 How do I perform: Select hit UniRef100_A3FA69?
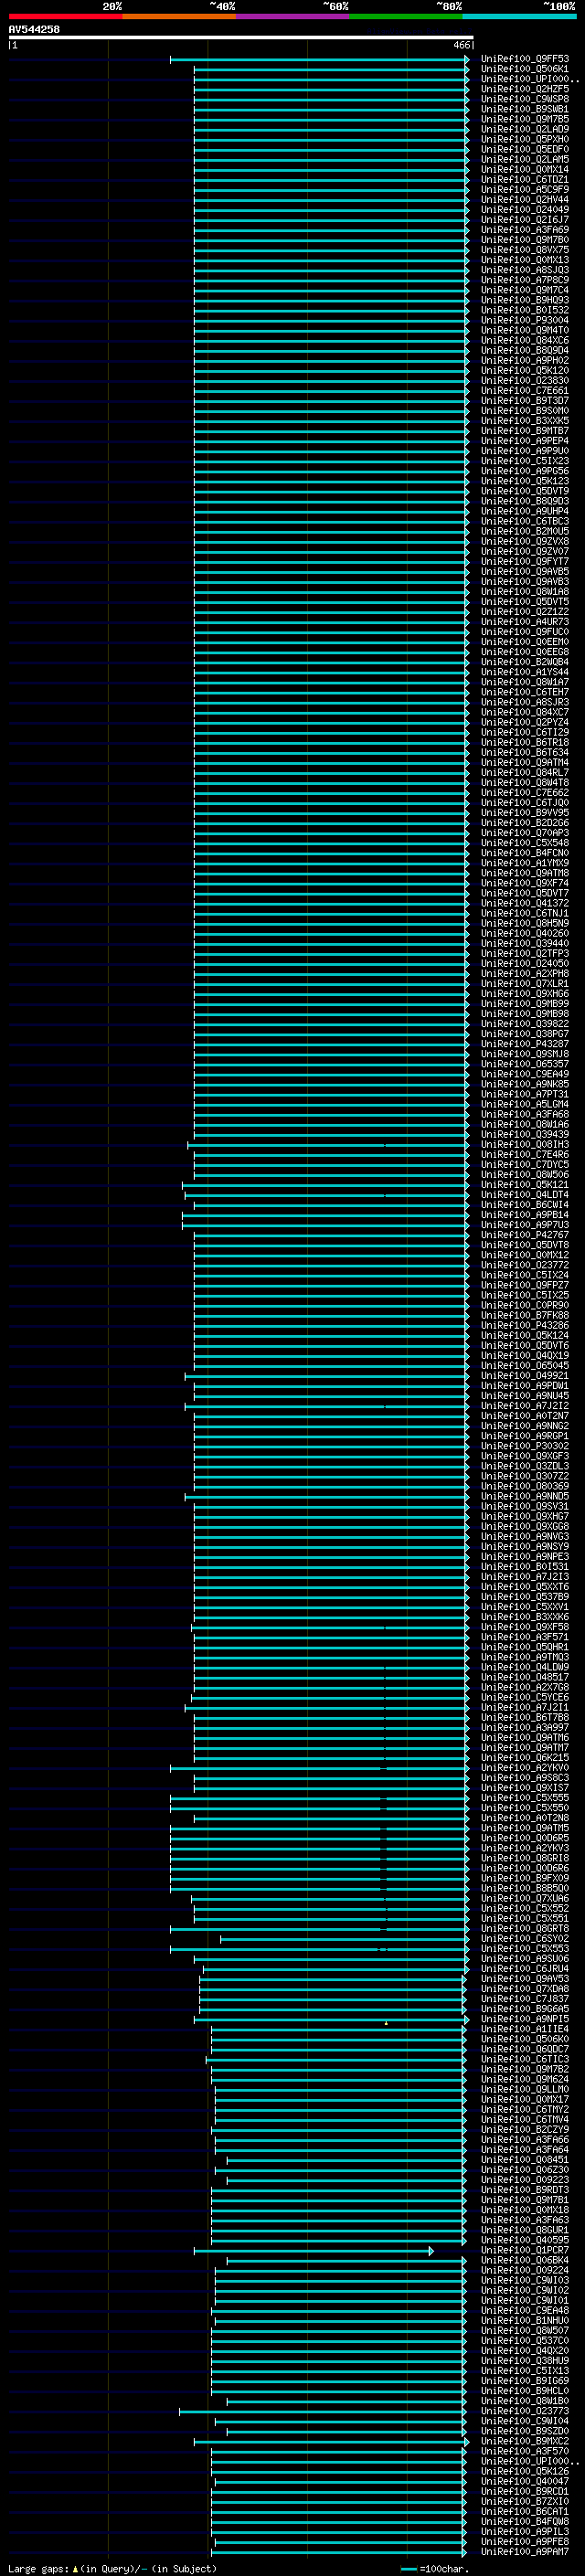click(x=524, y=229)
